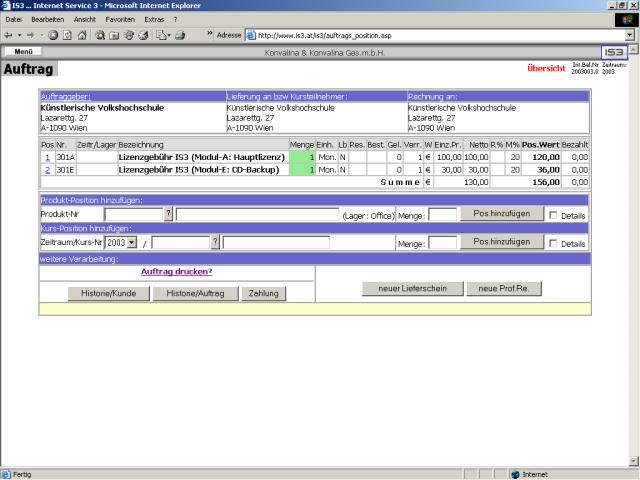This screenshot has width=640, height=480.
Task: Select Lizenzgebühr IS3 Modul-E CD-Backup text
Action: pyautogui.click(x=199, y=170)
